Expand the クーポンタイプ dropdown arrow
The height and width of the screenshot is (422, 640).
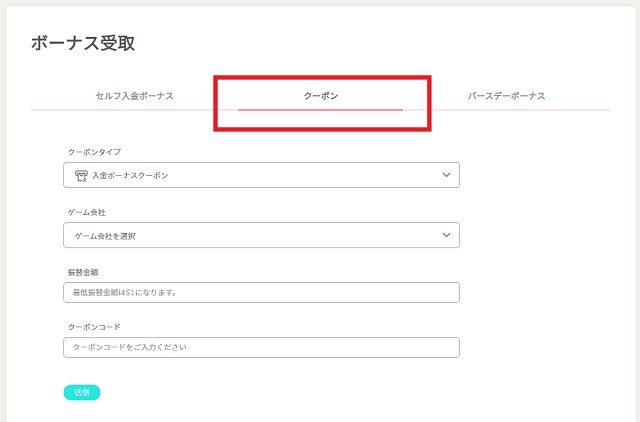446,175
